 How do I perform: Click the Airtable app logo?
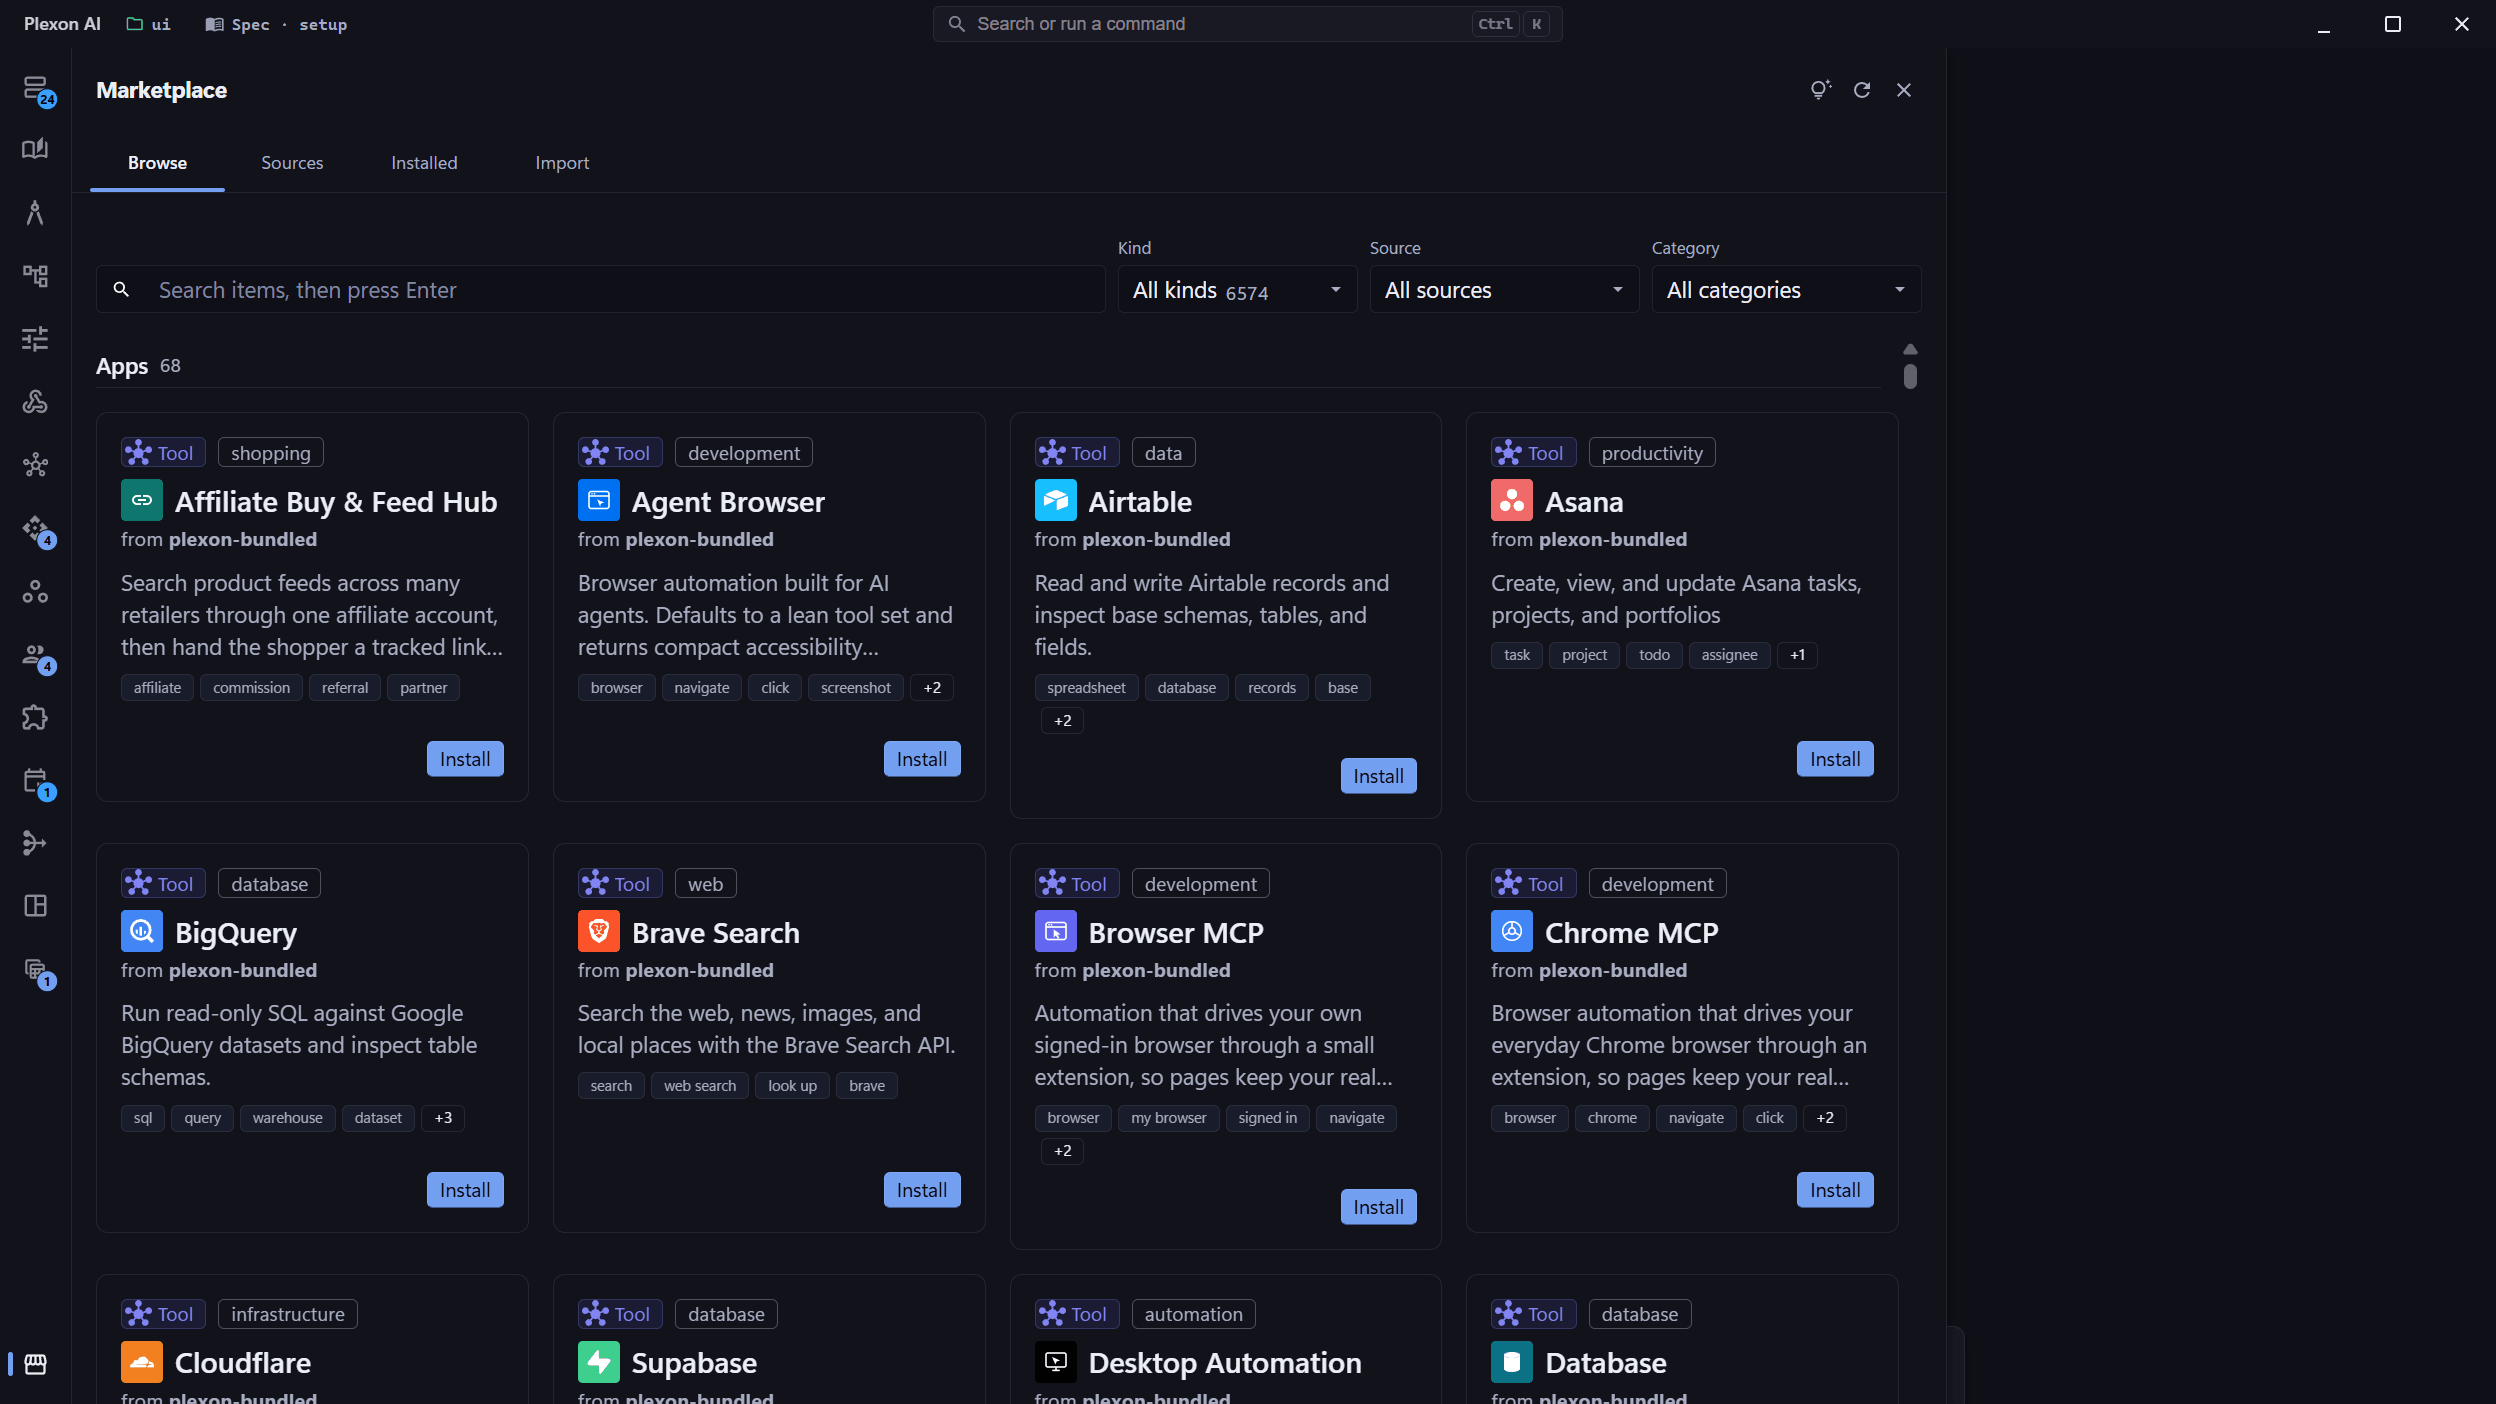[1055, 500]
